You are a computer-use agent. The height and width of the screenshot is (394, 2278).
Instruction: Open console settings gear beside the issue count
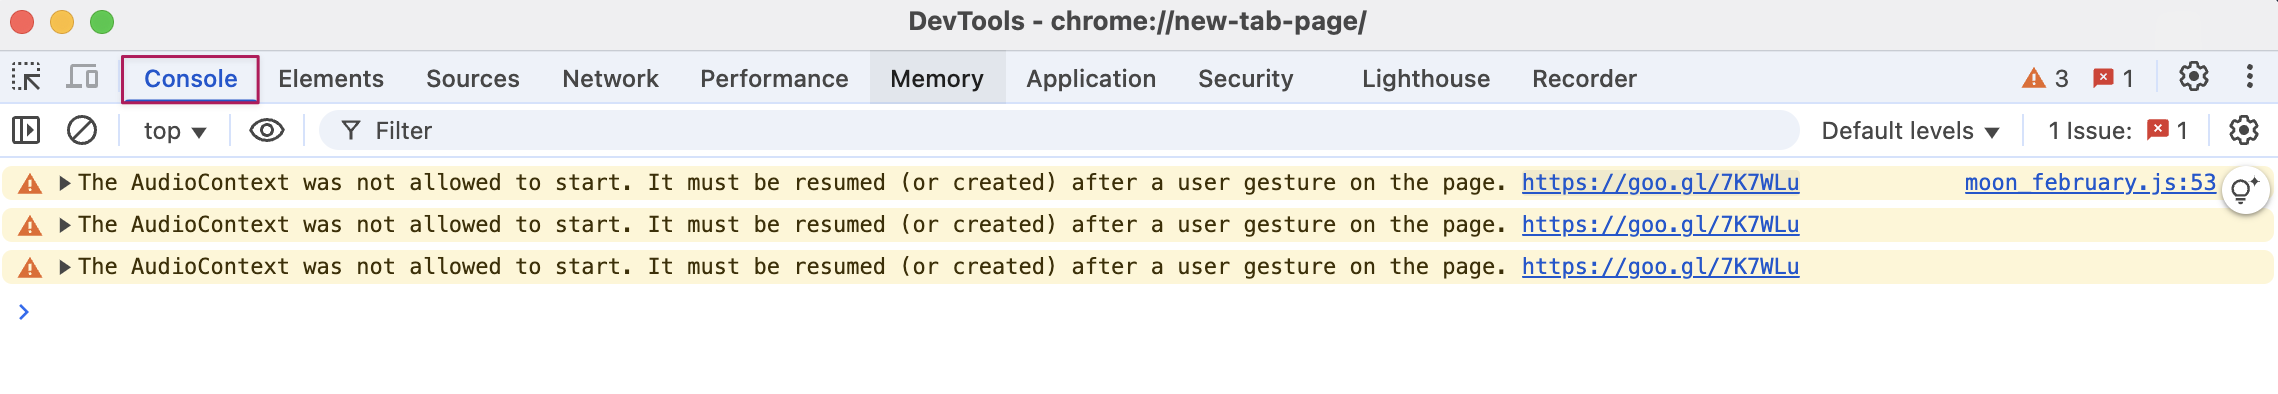pyautogui.click(x=2243, y=130)
